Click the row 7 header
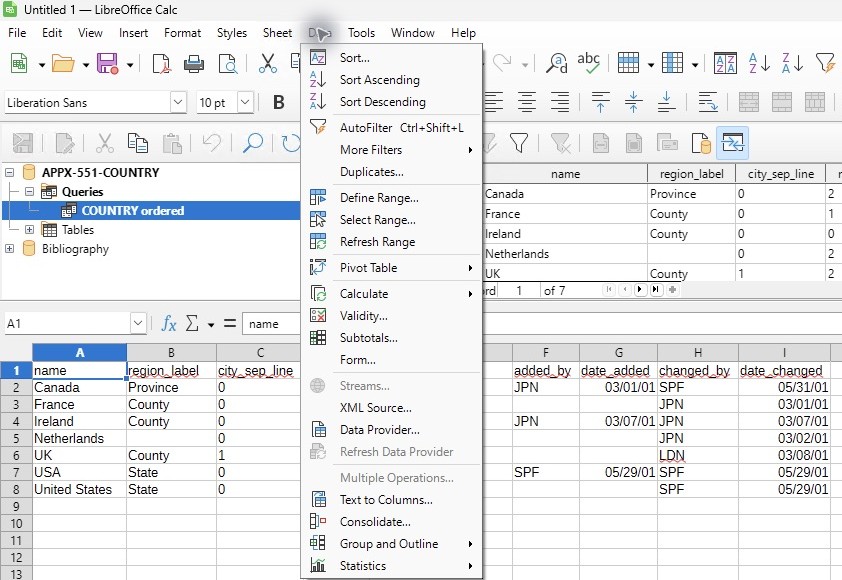 click(16, 473)
